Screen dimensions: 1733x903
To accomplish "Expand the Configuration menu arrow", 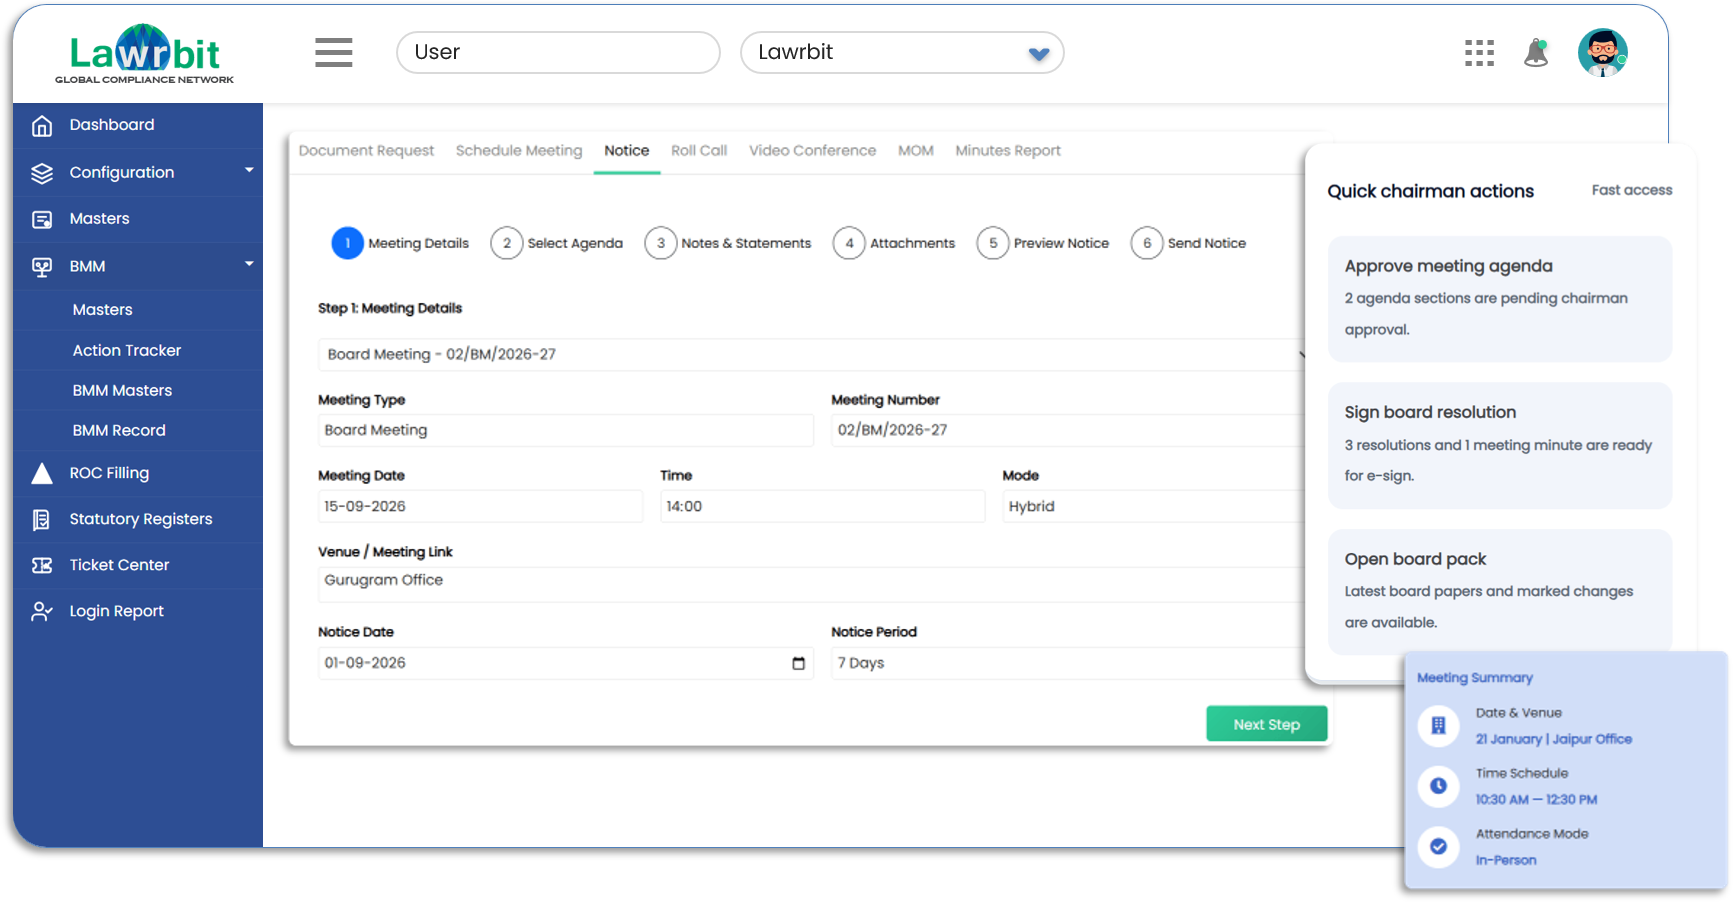I will (x=249, y=171).
